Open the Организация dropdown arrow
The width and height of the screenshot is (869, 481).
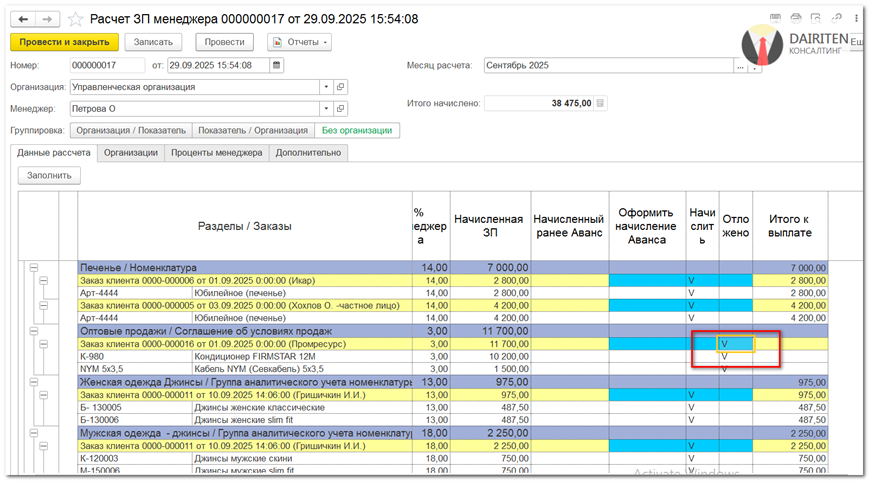326,87
